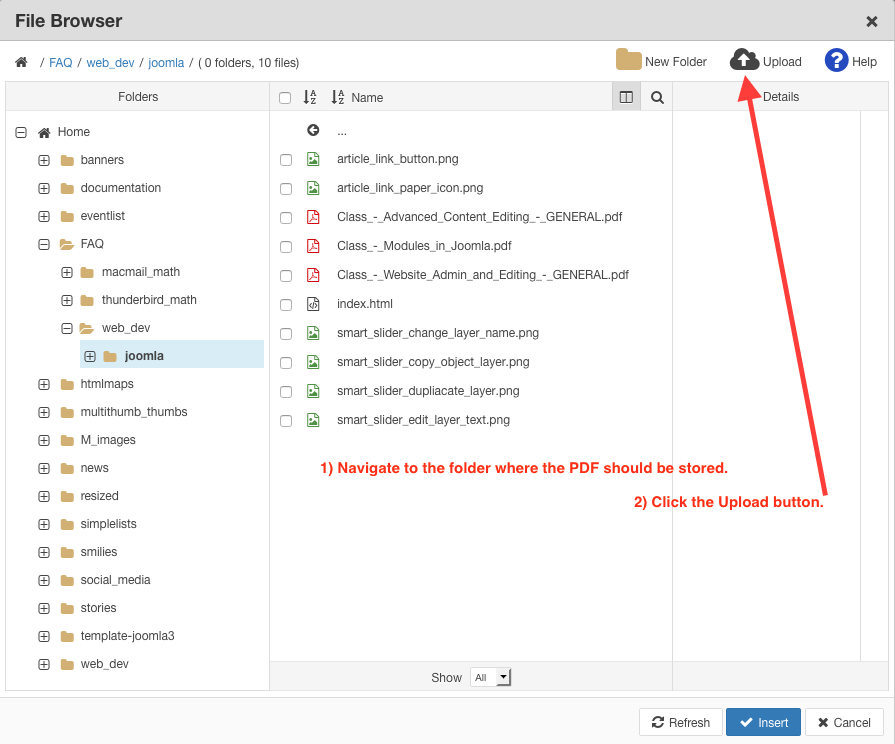The height and width of the screenshot is (744, 895).
Task: Check the box for article_link_button.png
Action: tap(286, 160)
